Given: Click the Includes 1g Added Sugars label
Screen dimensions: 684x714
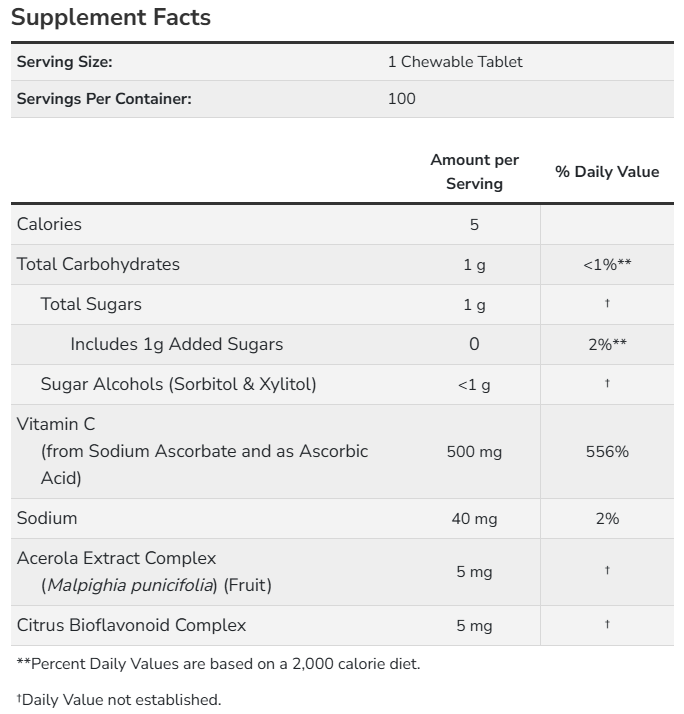Looking at the screenshot, I should coord(176,344).
